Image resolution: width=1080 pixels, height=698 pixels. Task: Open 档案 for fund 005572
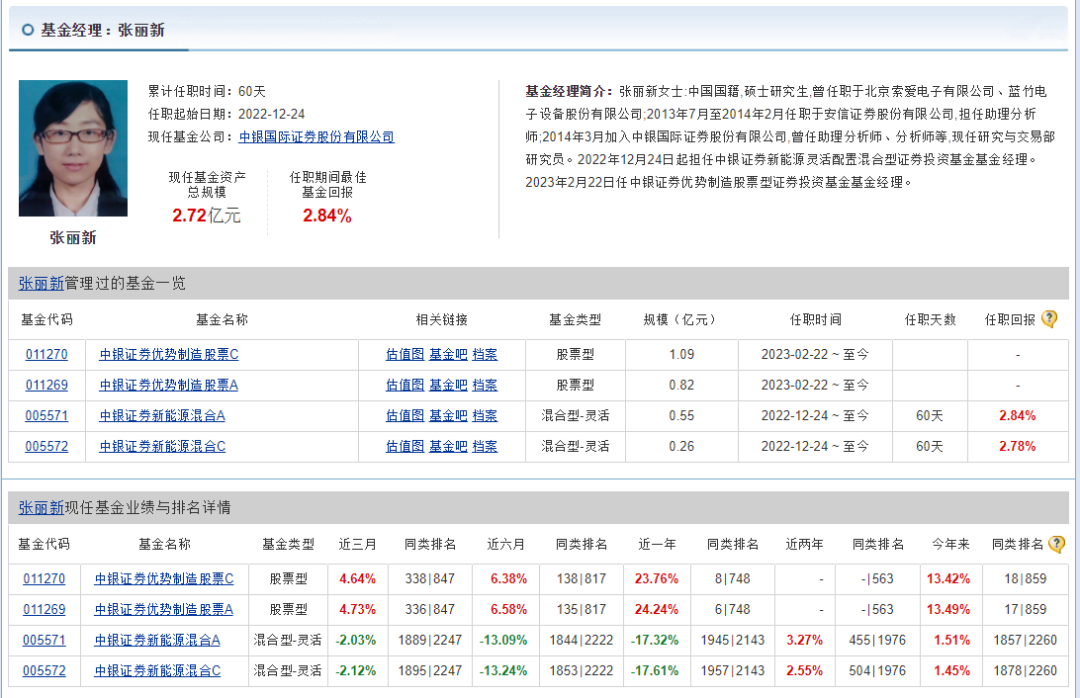pyautogui.click(x=485, y=446)
